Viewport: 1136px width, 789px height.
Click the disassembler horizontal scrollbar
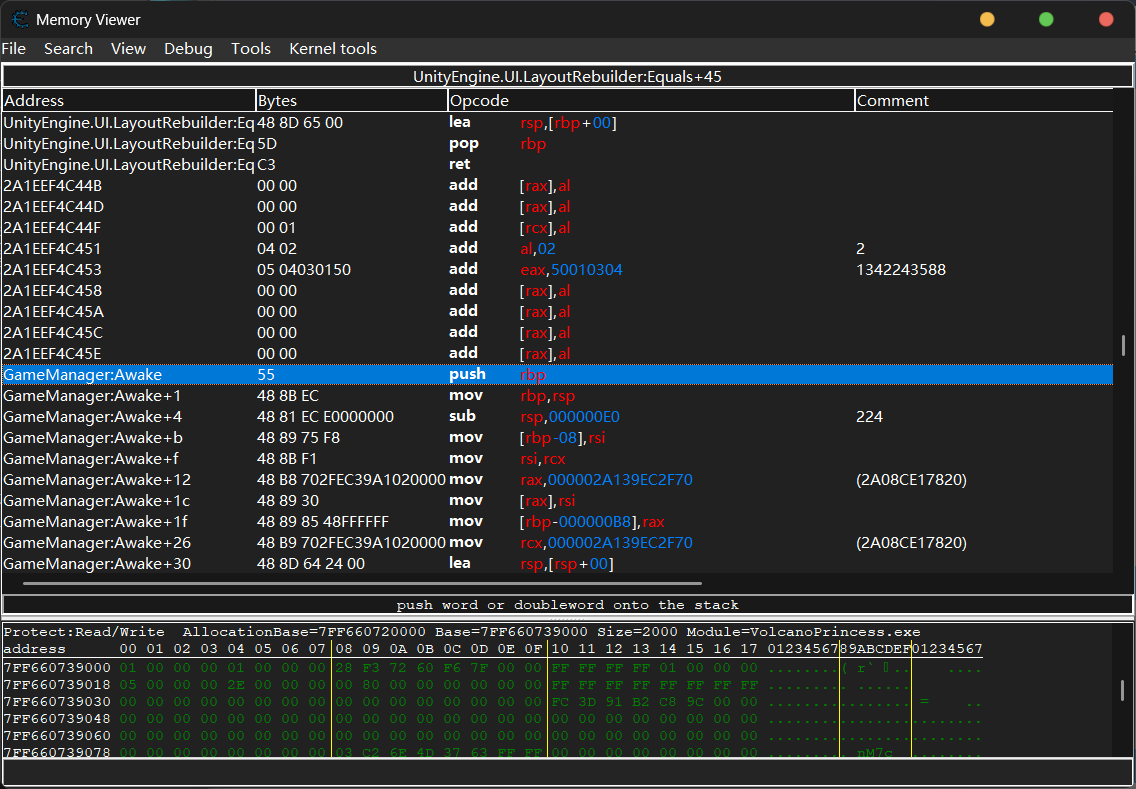coord(362,582)
